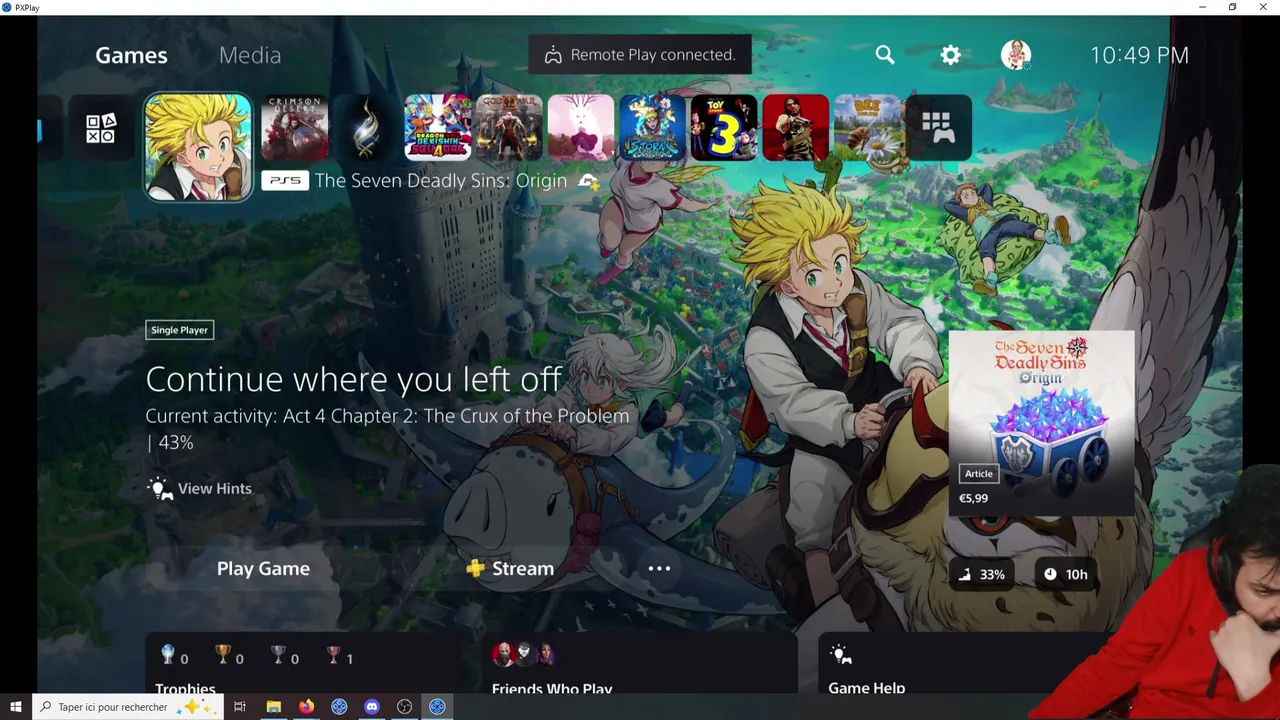
Task: Click the 10:49 PM clock
Action: coord(1139,55)
